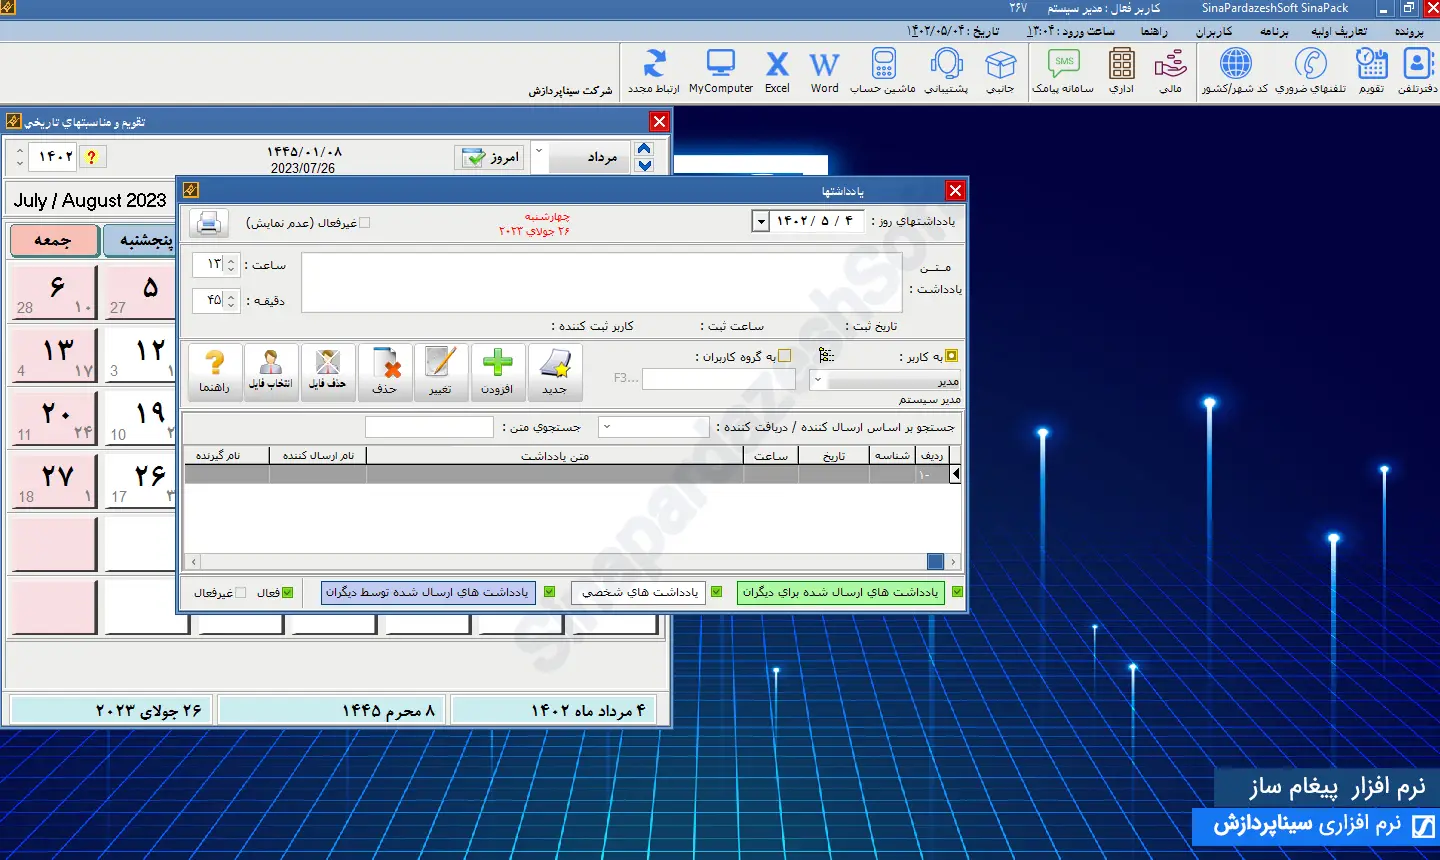The width and height of the screenshot is (1440, 860).
Task: Click ارتباط مجدد reconnect icon
Action: coord(654,71)
